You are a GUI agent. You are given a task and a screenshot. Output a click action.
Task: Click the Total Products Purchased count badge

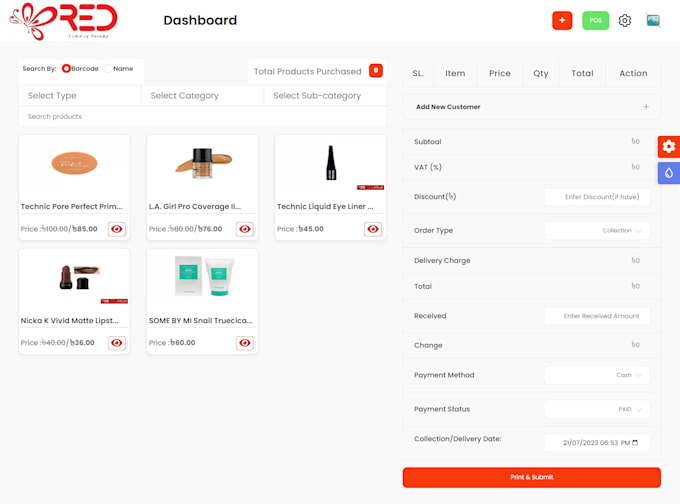(376, 70)
